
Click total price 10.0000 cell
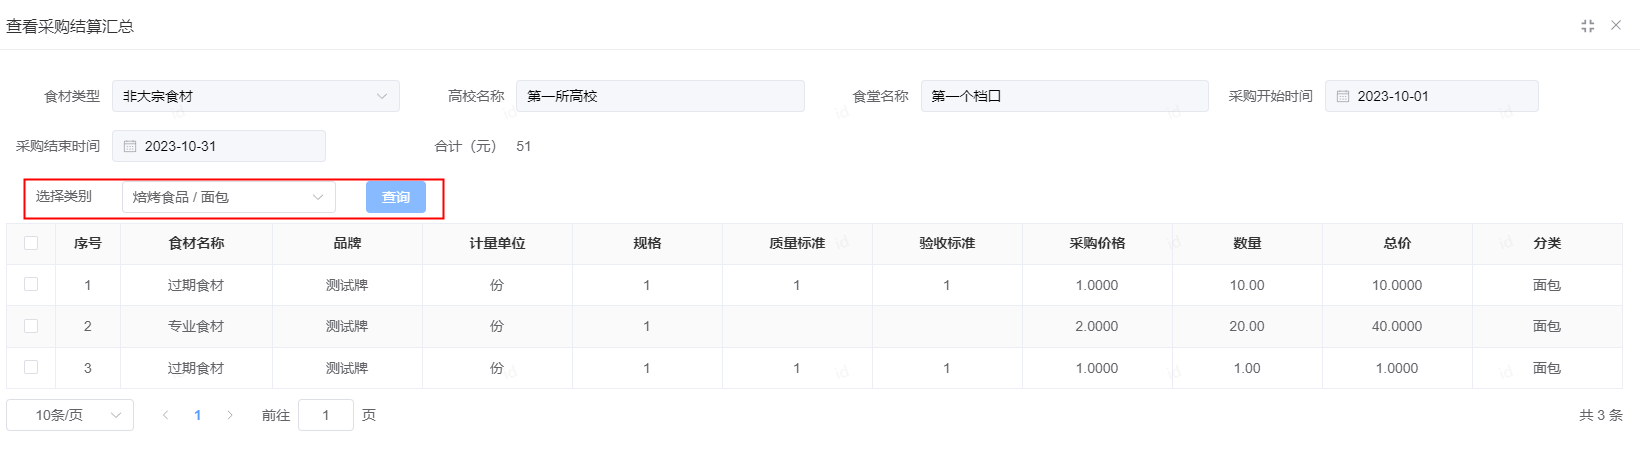(1397, 285)
